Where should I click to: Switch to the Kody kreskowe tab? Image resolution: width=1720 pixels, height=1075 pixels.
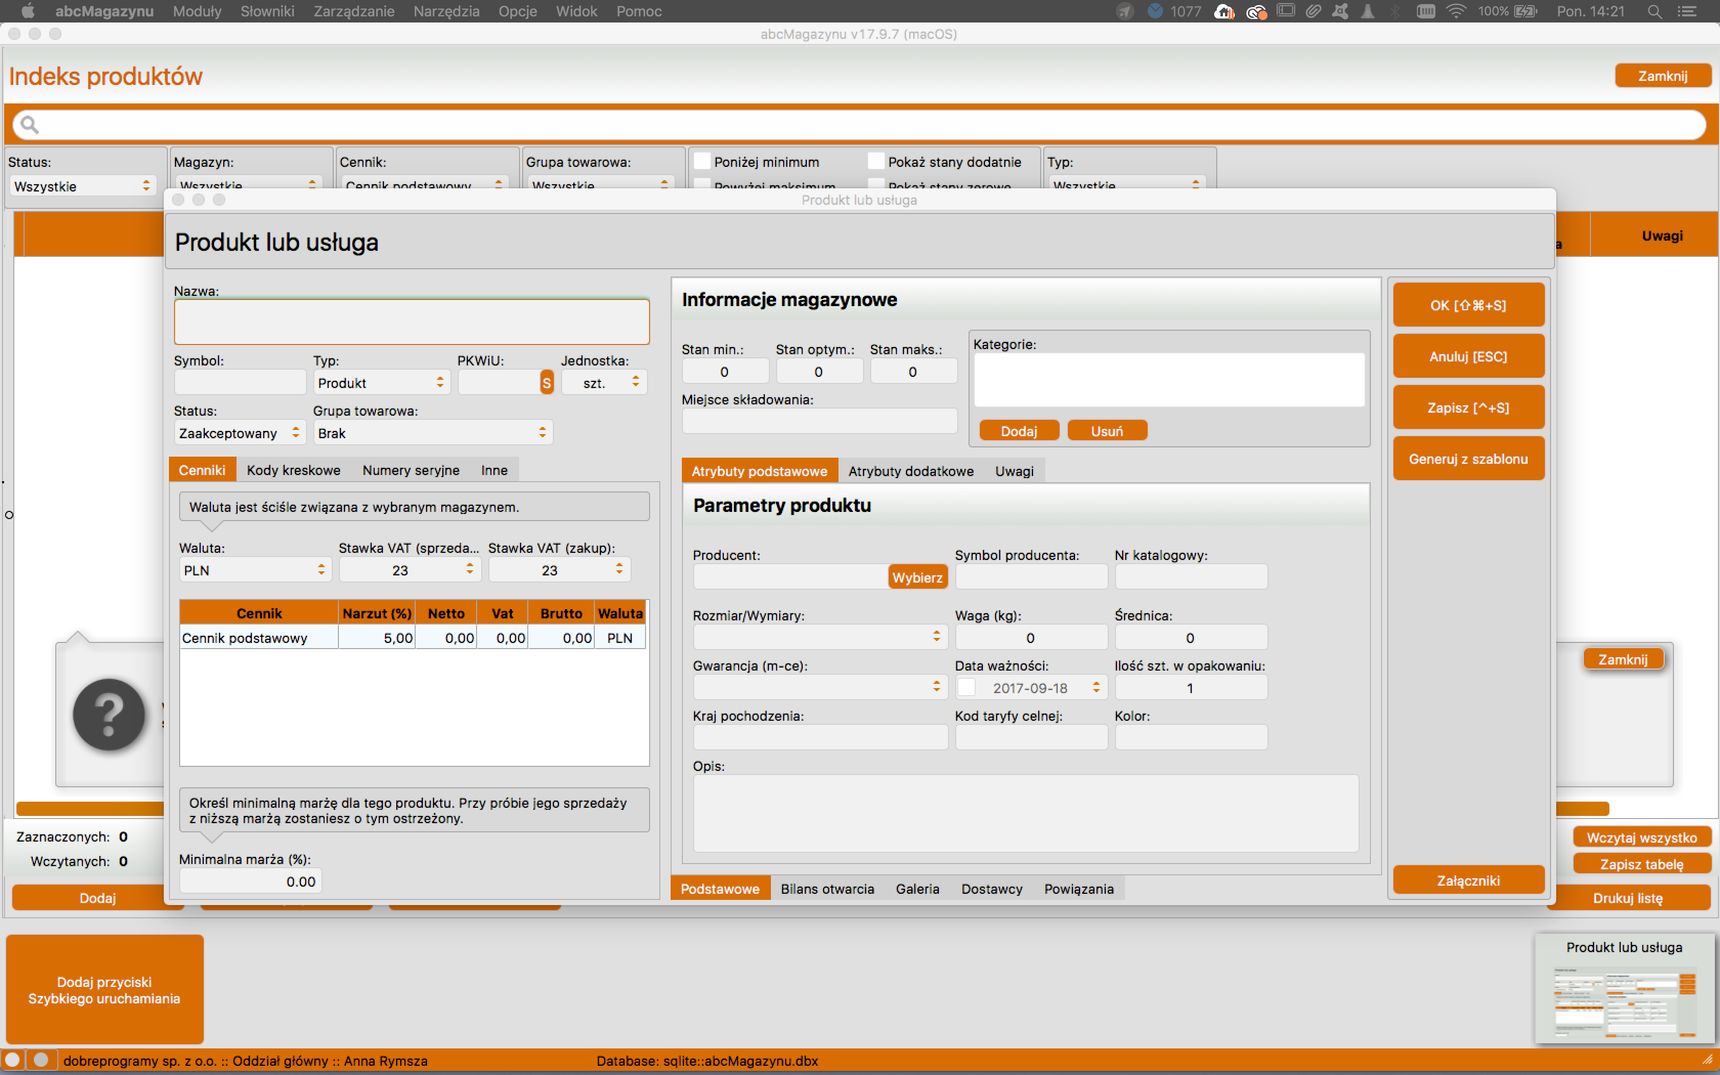coord(293,470)
